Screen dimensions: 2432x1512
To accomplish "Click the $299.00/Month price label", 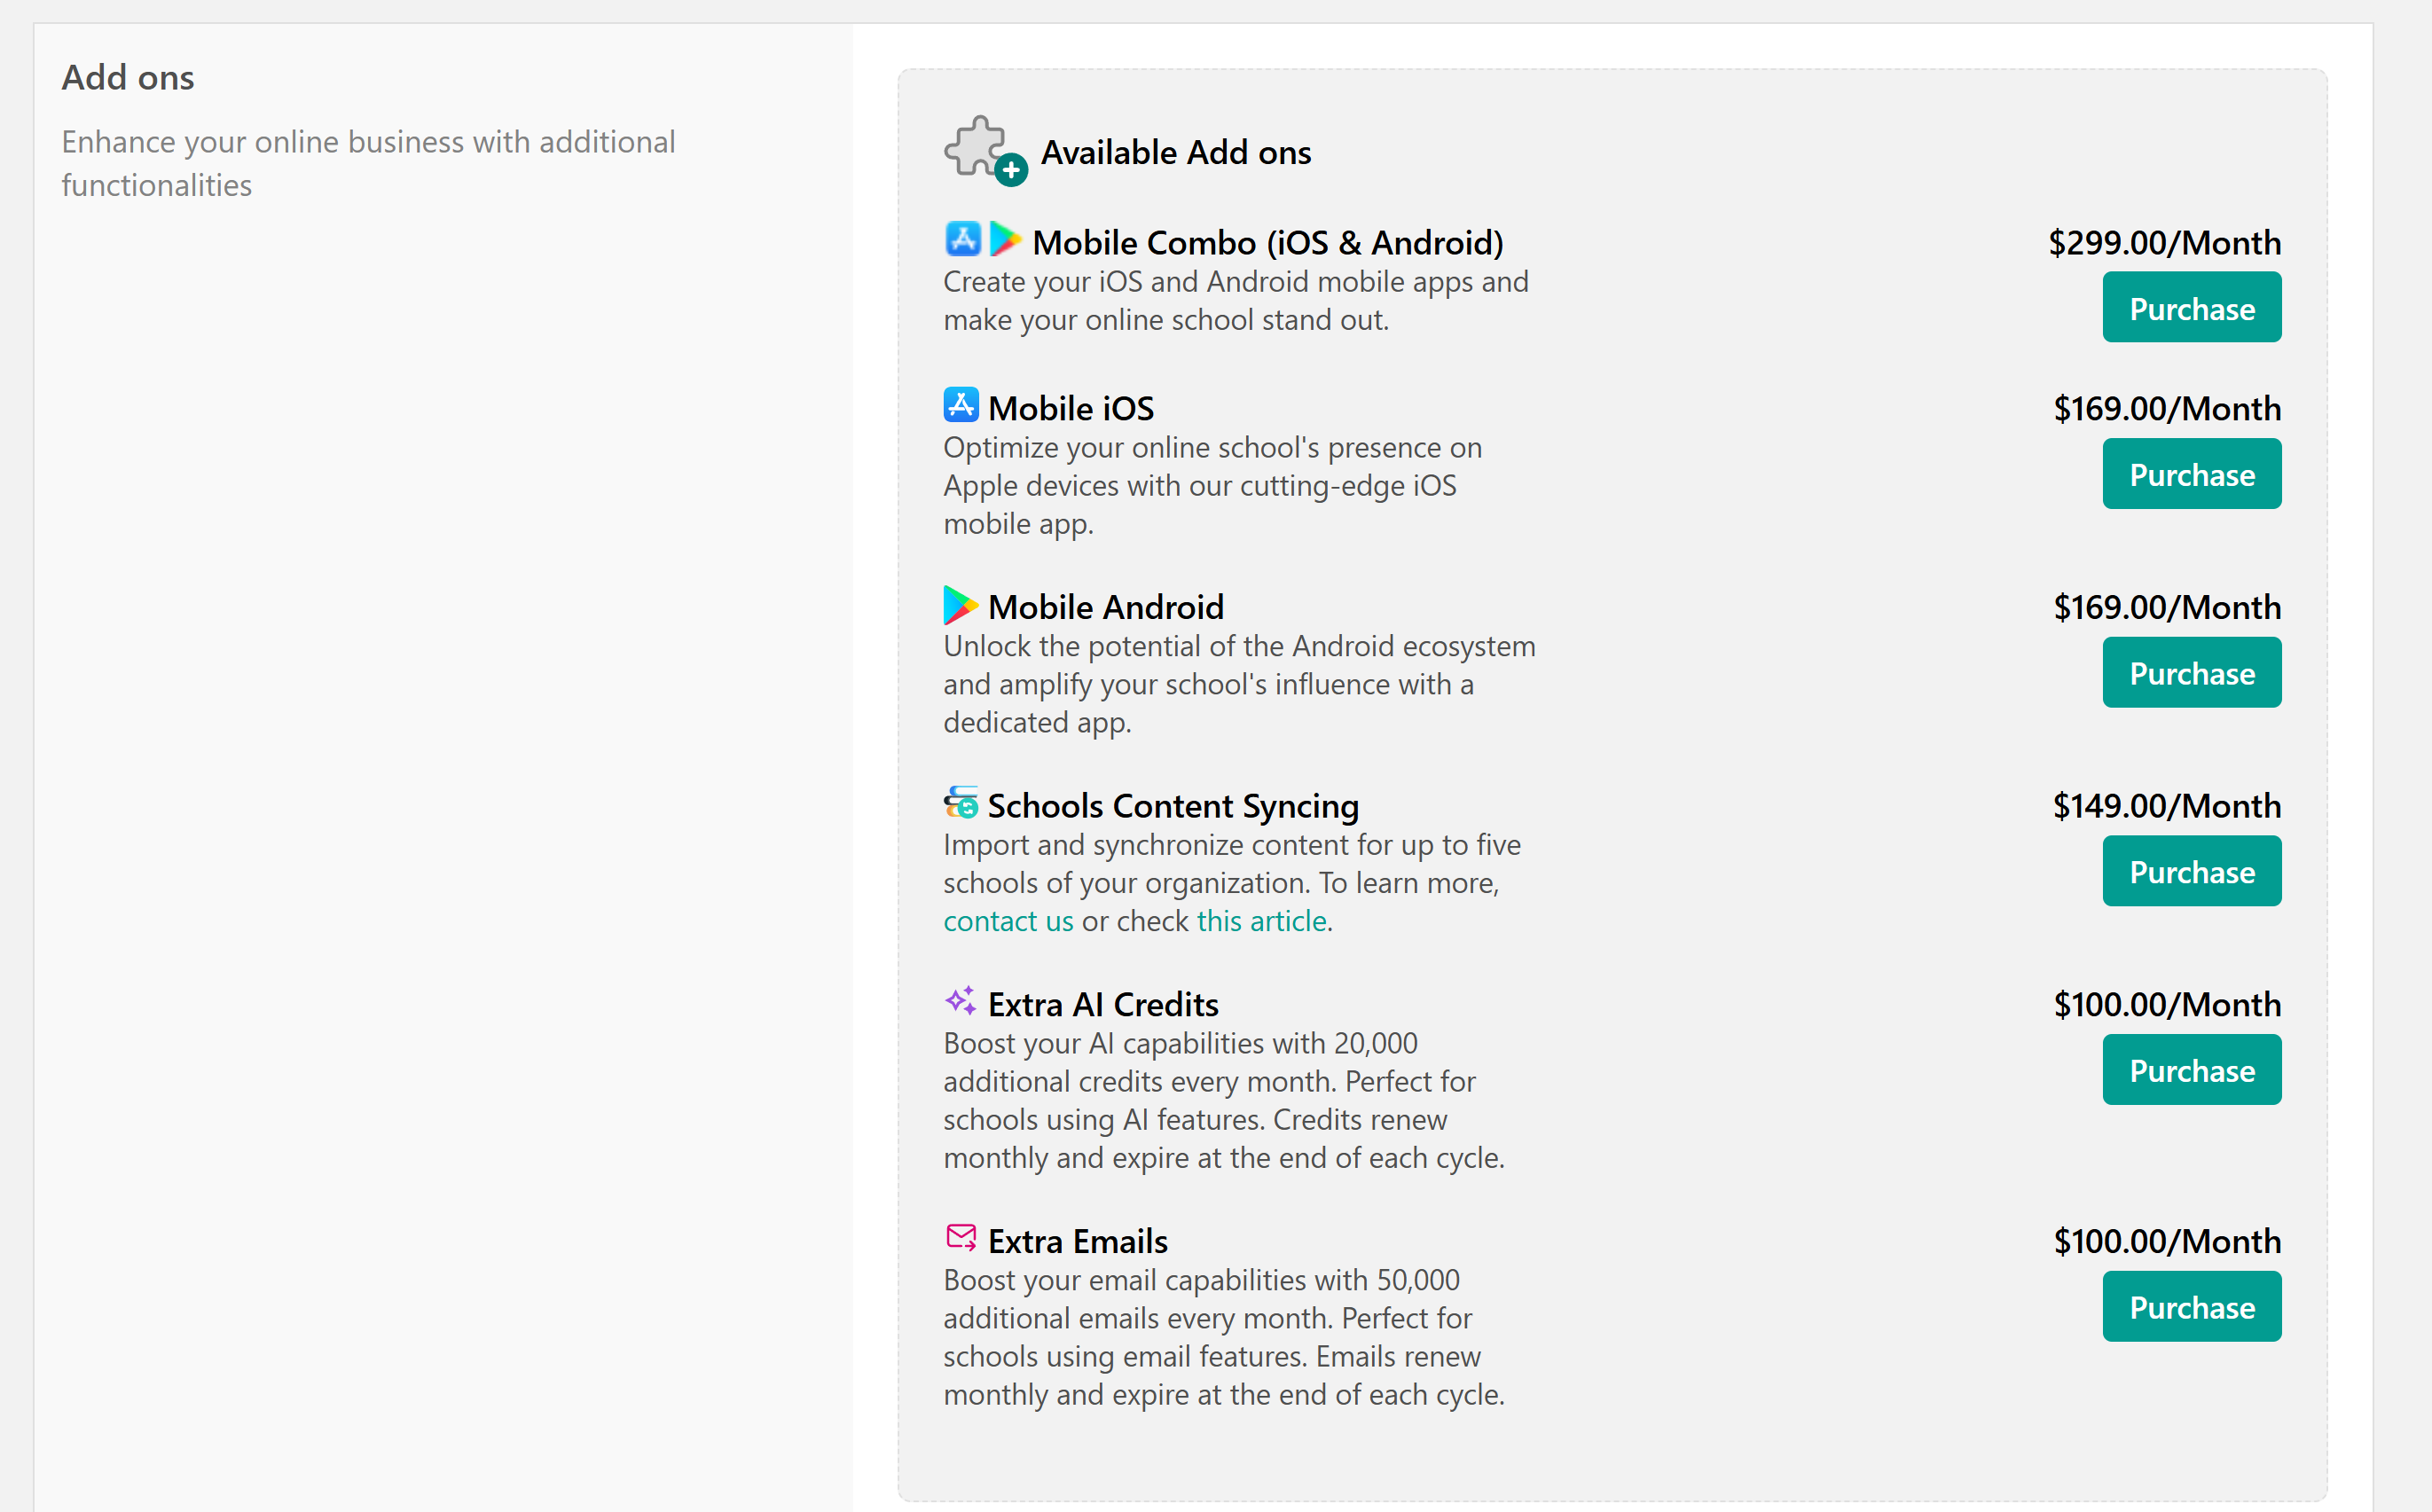I will click(2164, 243).
